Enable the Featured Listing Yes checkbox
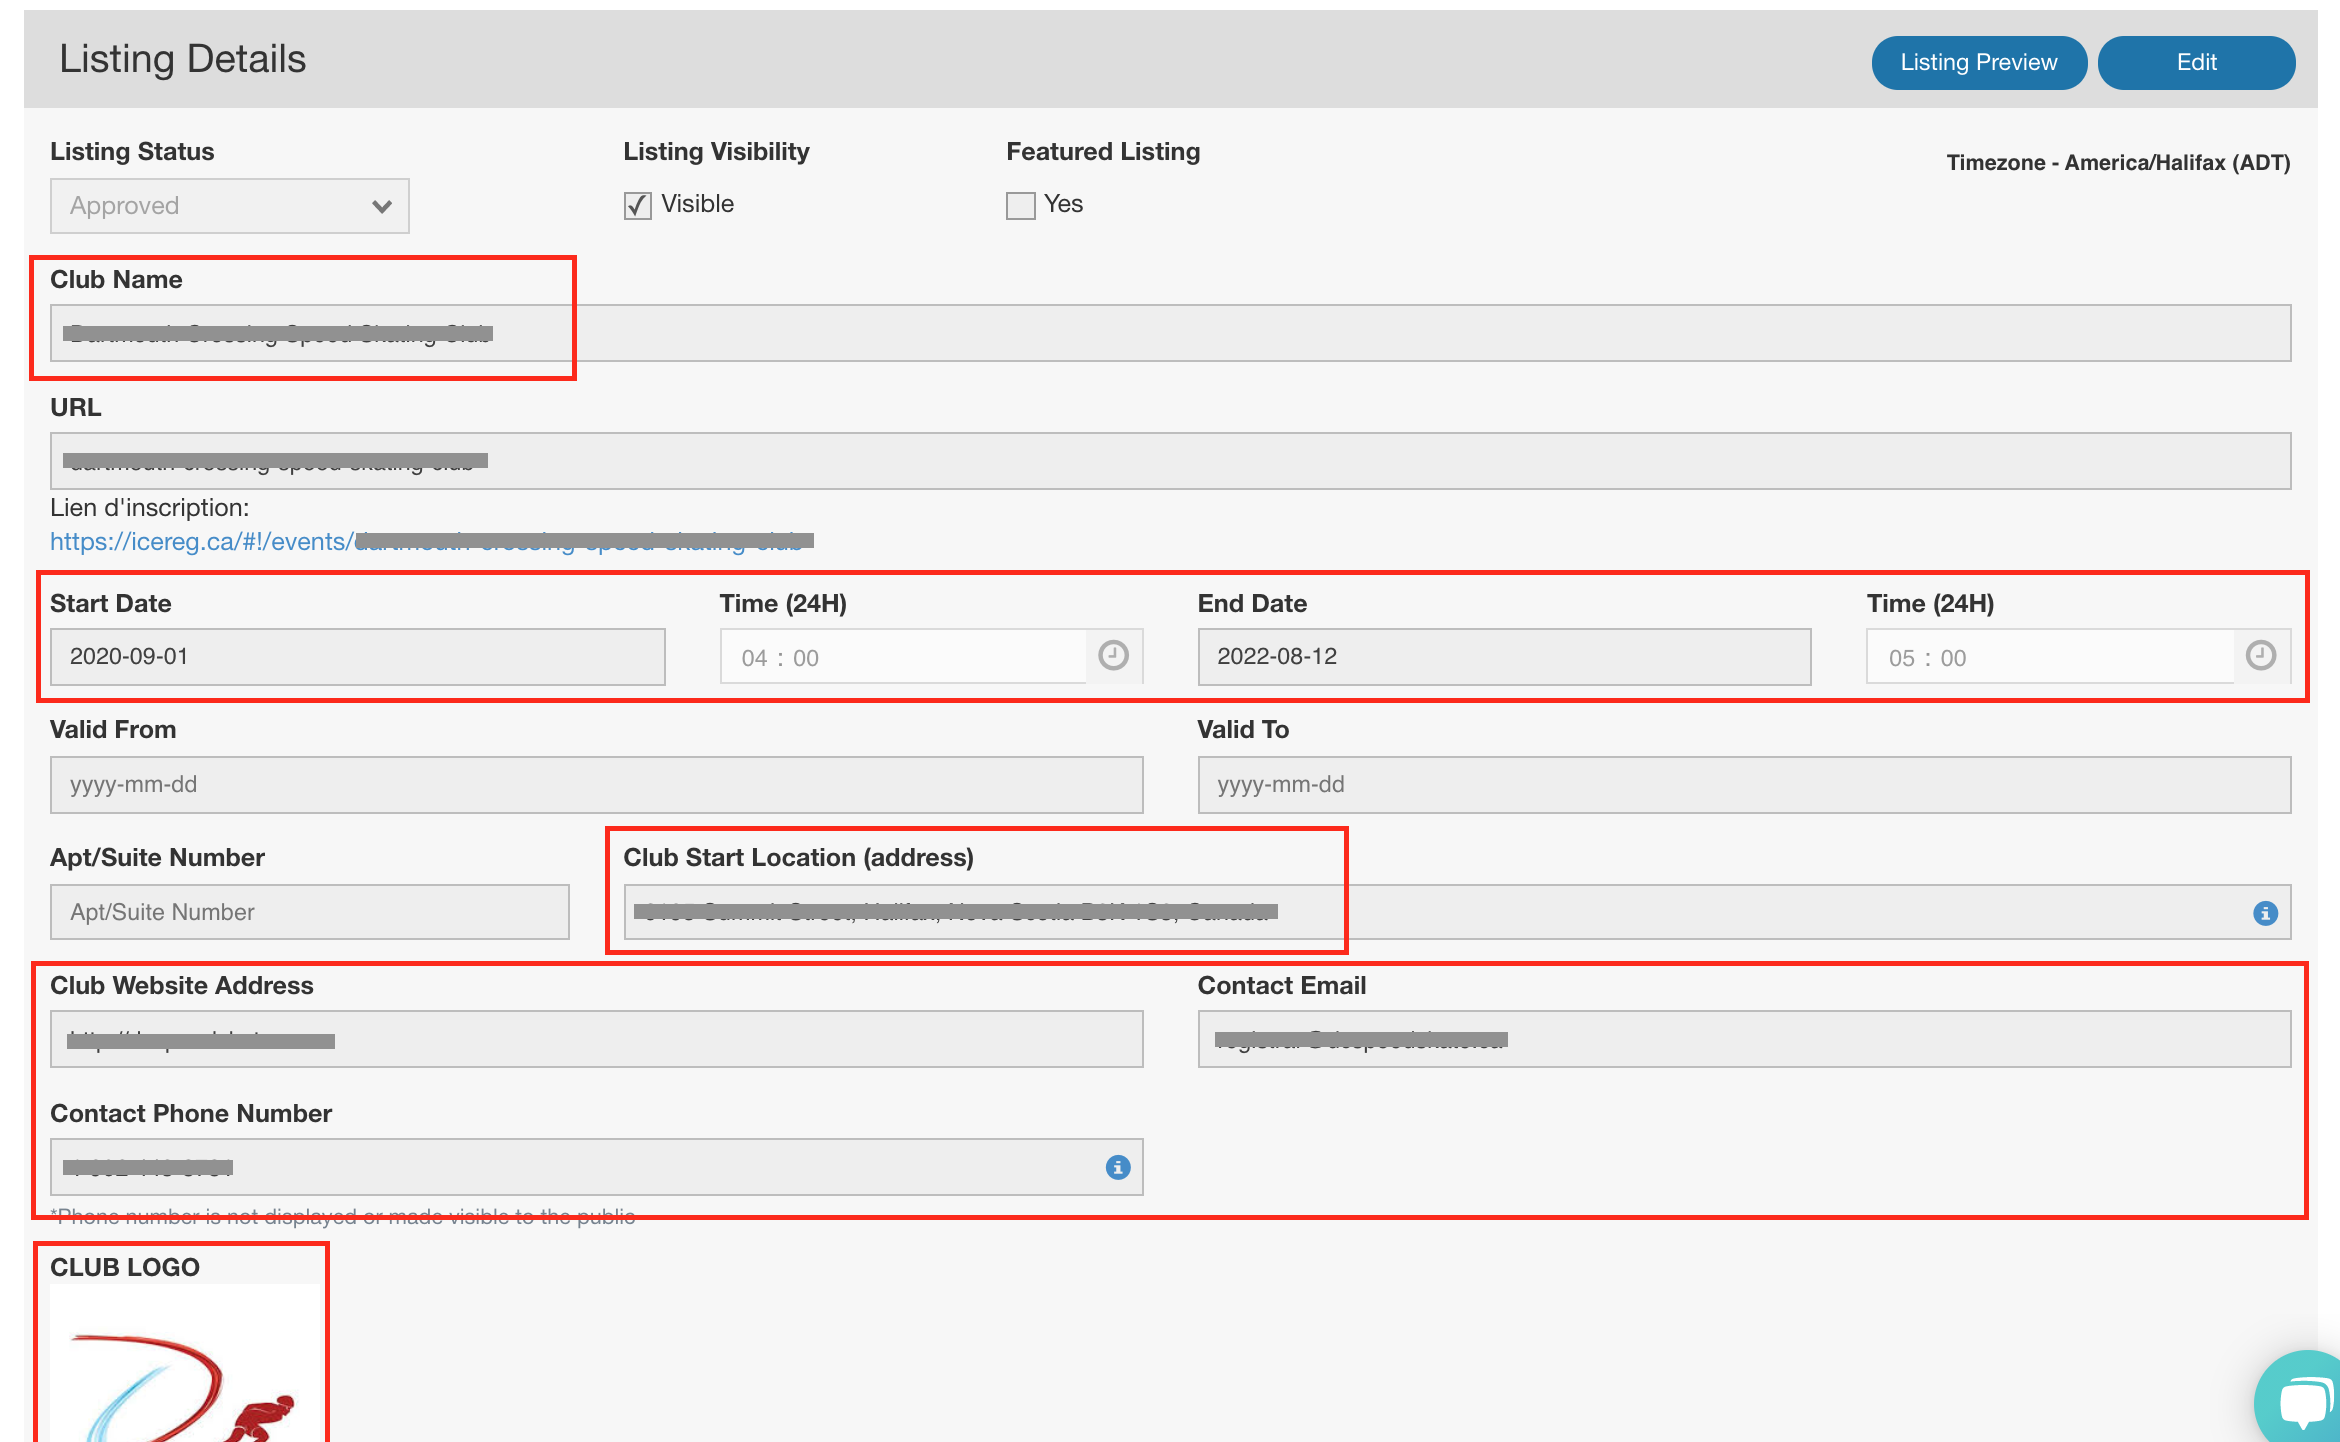 pyautogui.click(x=1020, y=205)
